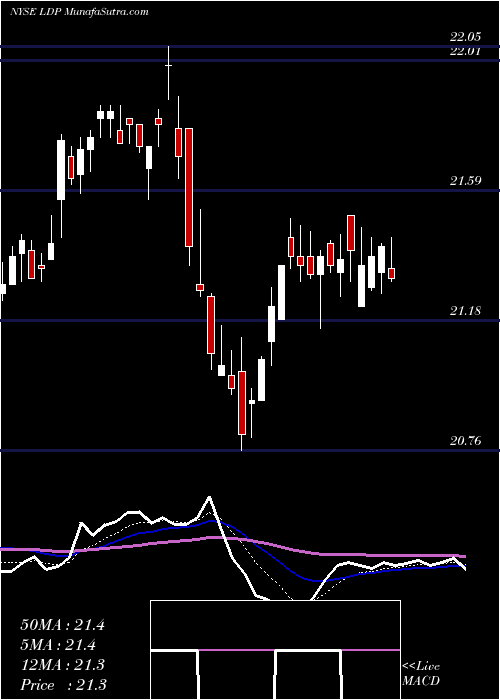Click the doji candle at the chart's highest point
500x700 pixels.
pos(168,66)
